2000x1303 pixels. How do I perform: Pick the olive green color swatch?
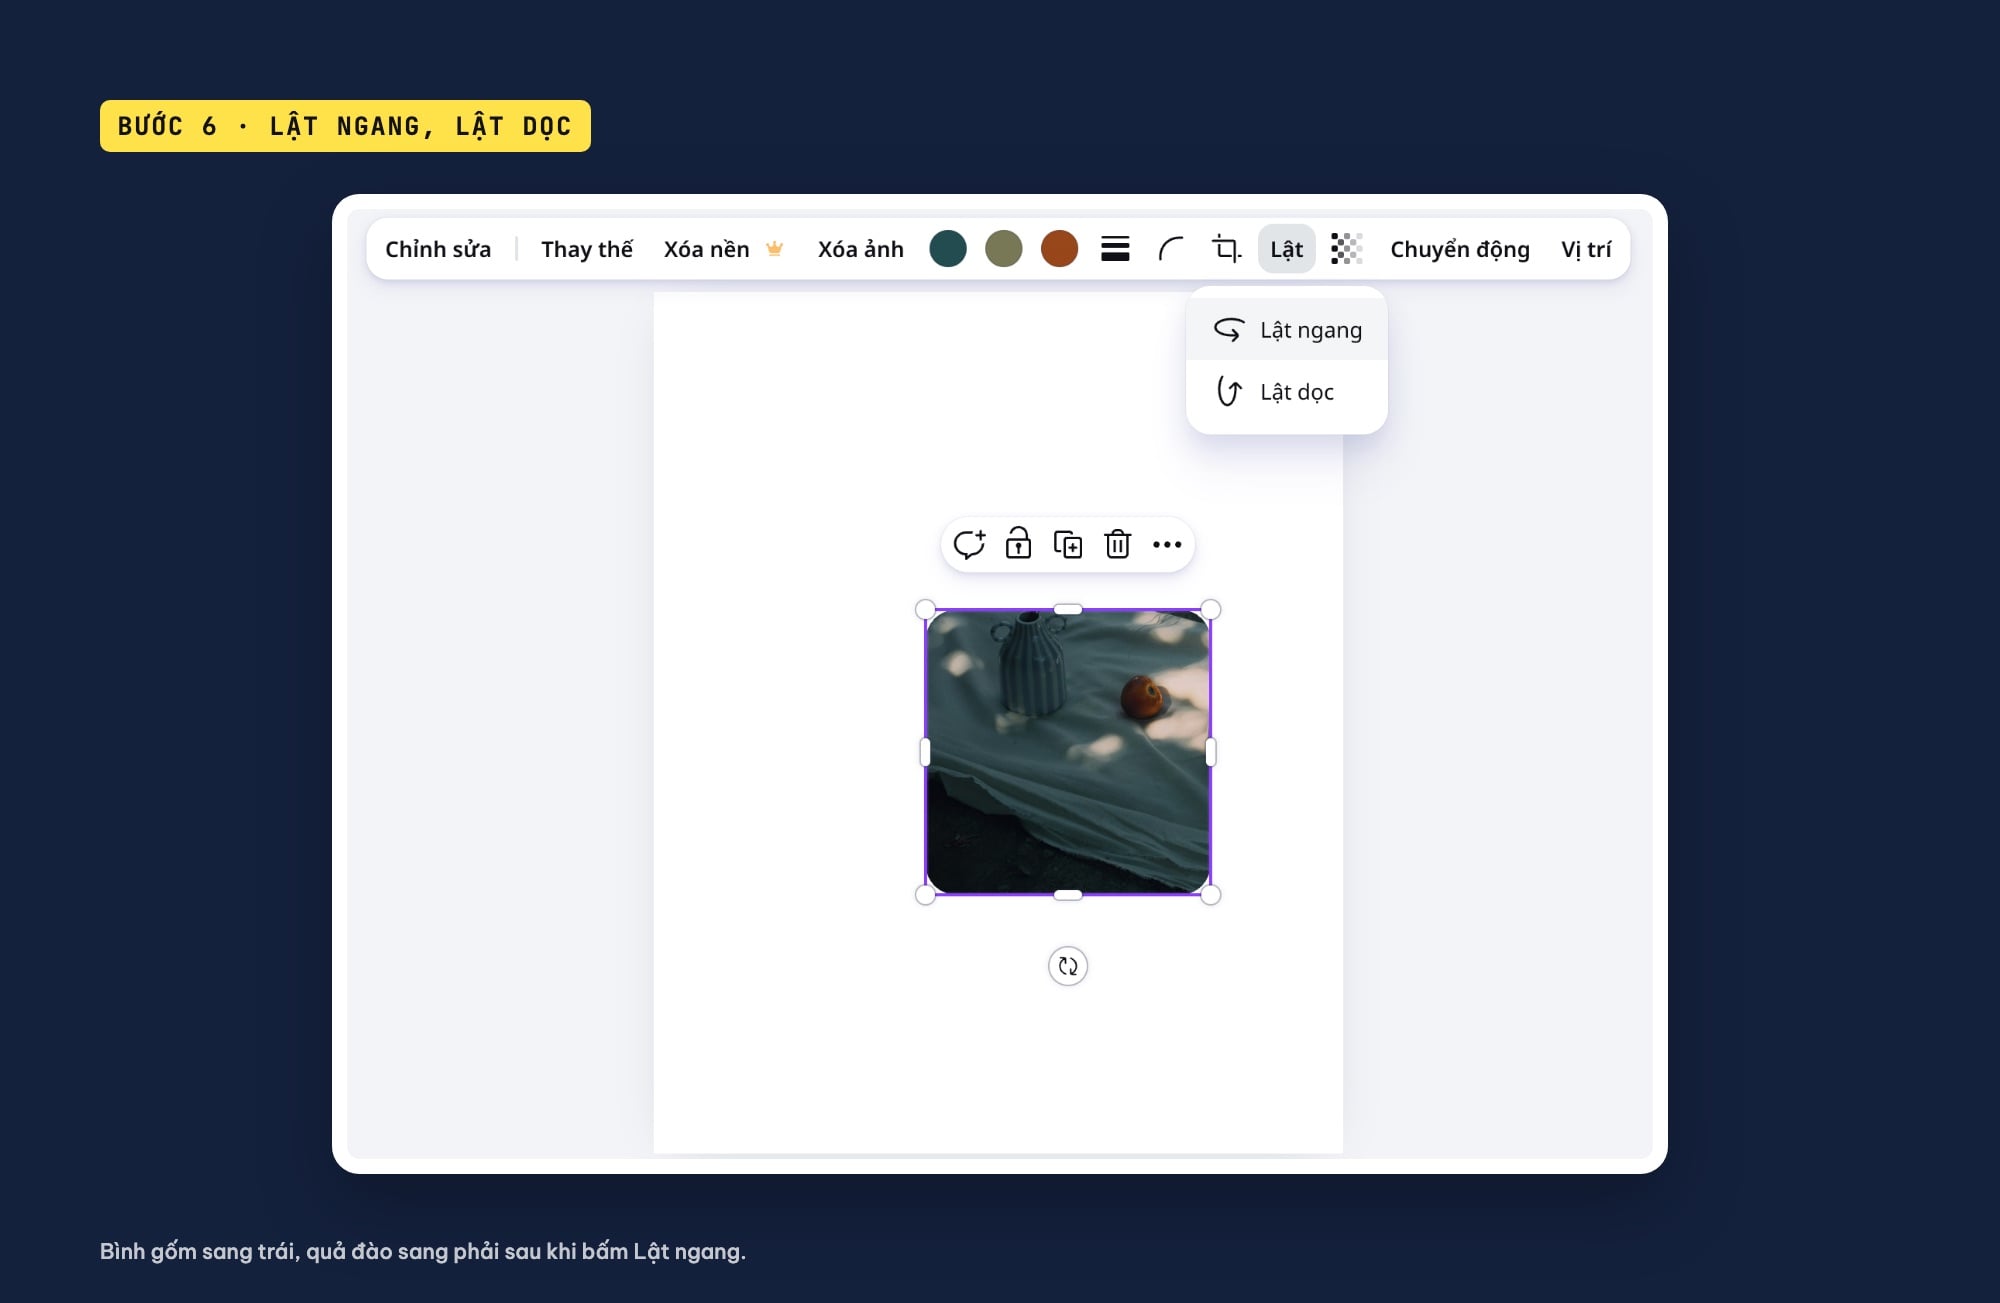point(1003,249)
